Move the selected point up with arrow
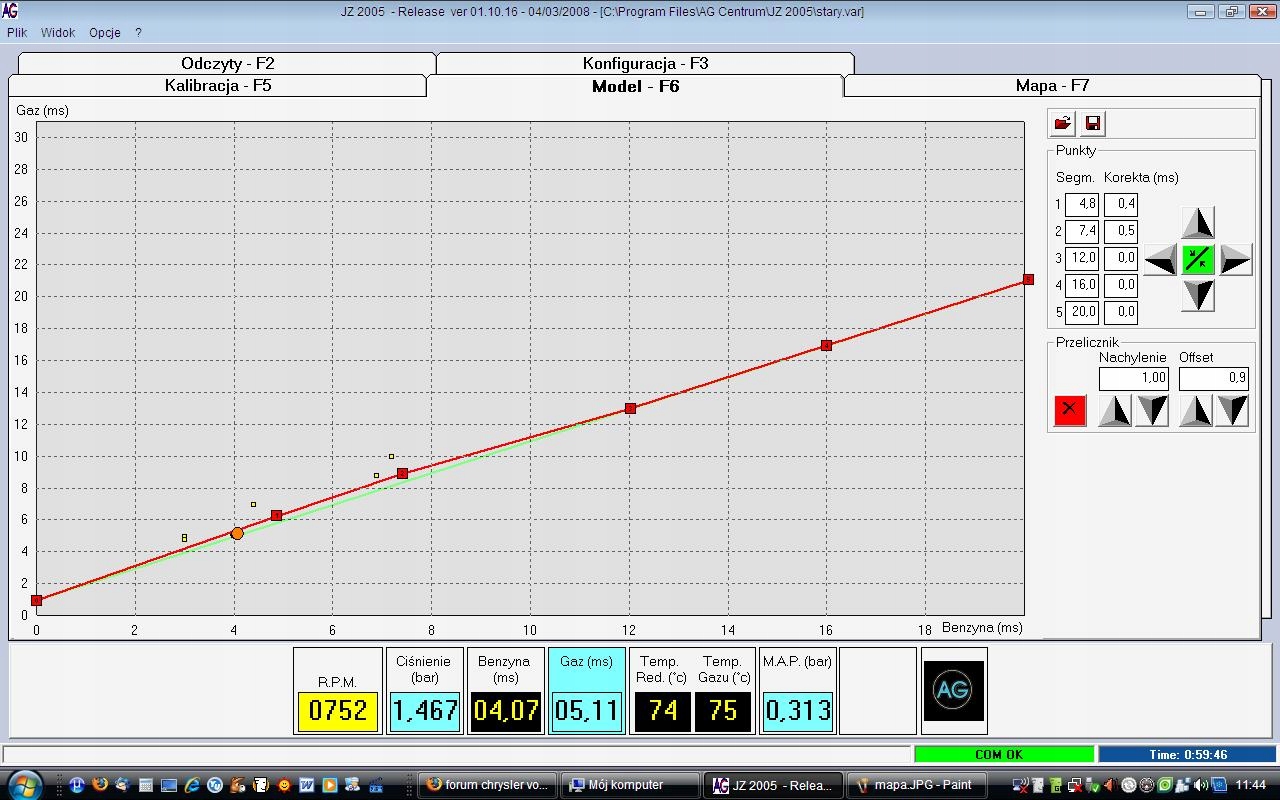The height and width of the screenshot is (800, 1280). (1198, 222)
